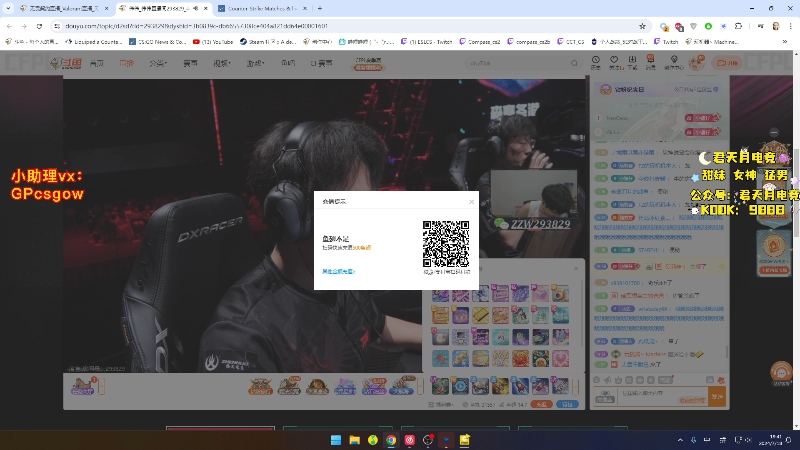Expand the activity bar up arrow
The height and width of the screenshot is (450, 800).
click(102, 386)
